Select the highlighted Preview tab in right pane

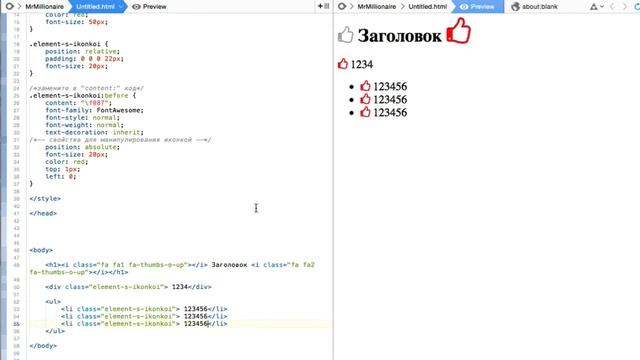(x=477, y=7)
